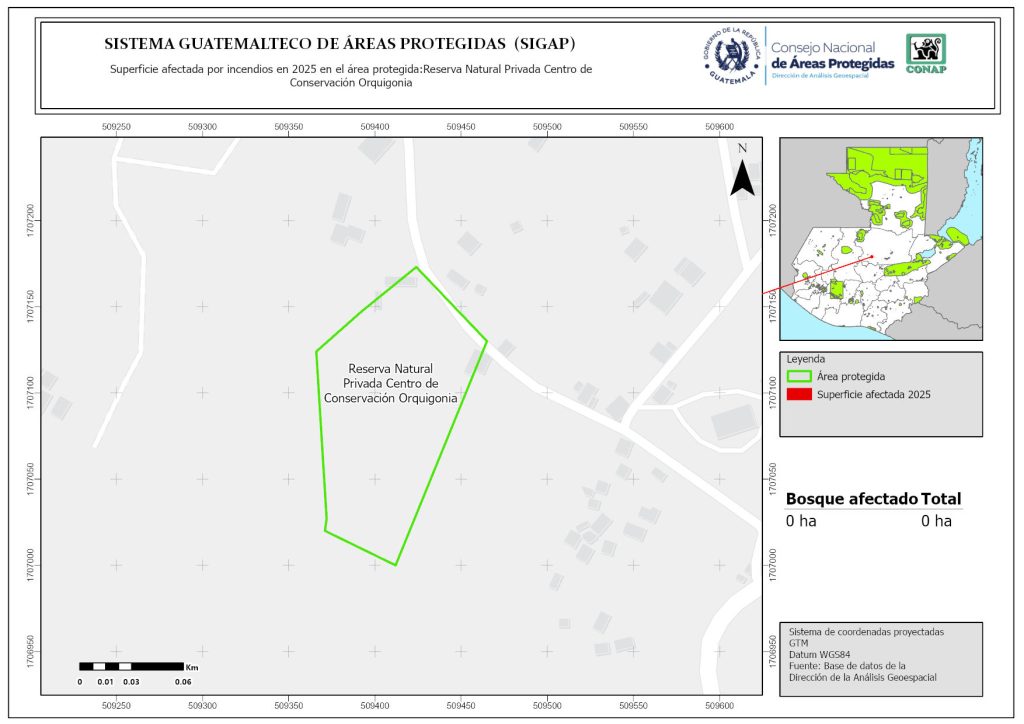Screen dimensions: 1024x724
Task: Click the 0 ha value under Total
Action: tap(936, 521)
